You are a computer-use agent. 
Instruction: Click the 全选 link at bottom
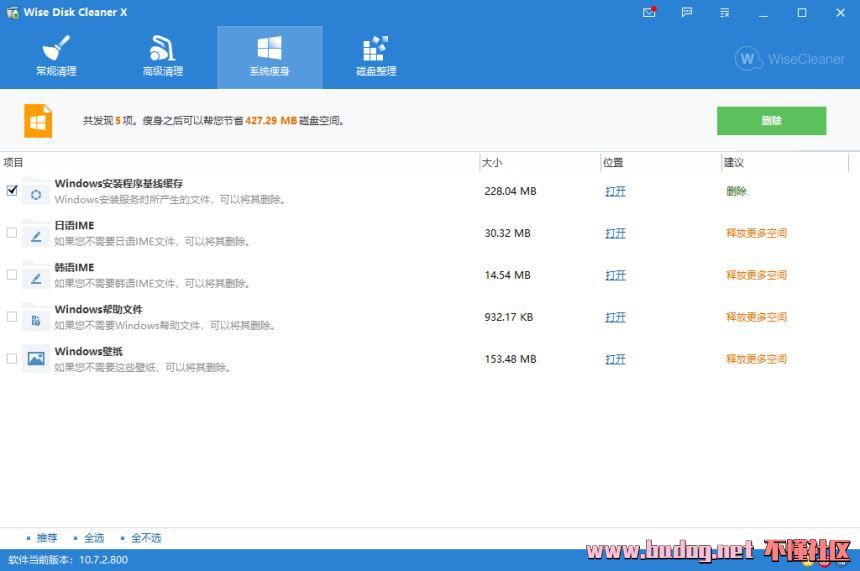94,538
